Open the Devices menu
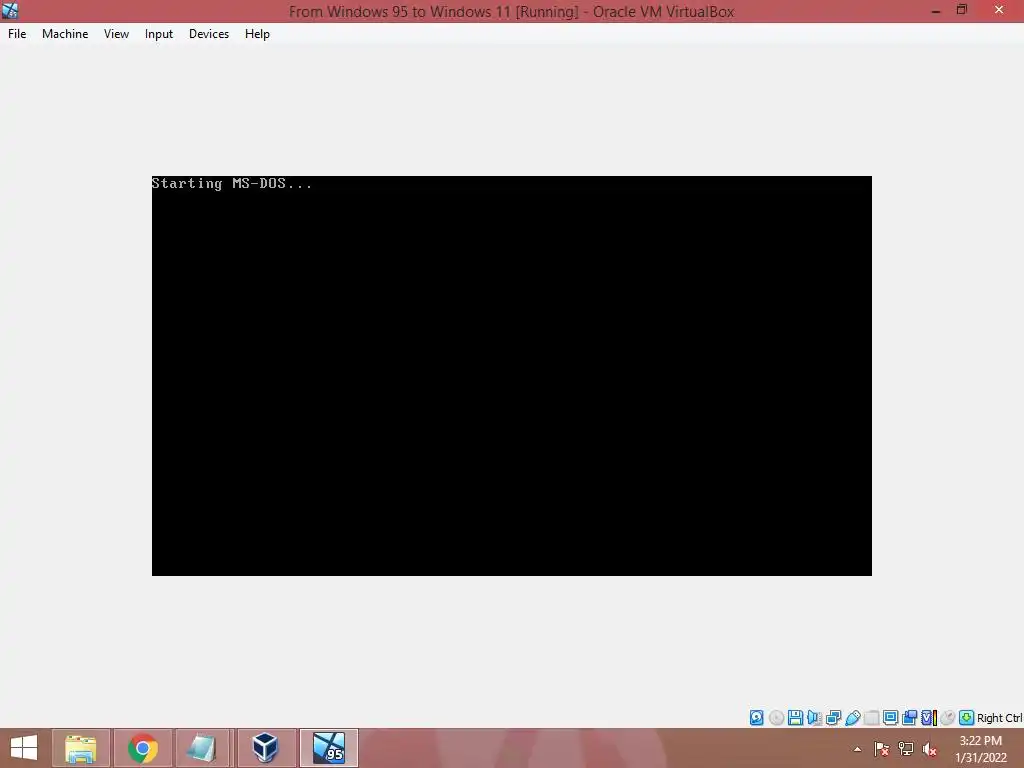The height and width of the screenshot is (768, 1024). pos(209,34)
